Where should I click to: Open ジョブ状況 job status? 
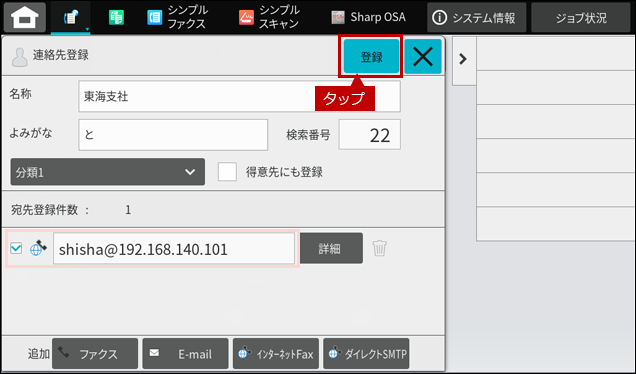[x=581, y=17]
